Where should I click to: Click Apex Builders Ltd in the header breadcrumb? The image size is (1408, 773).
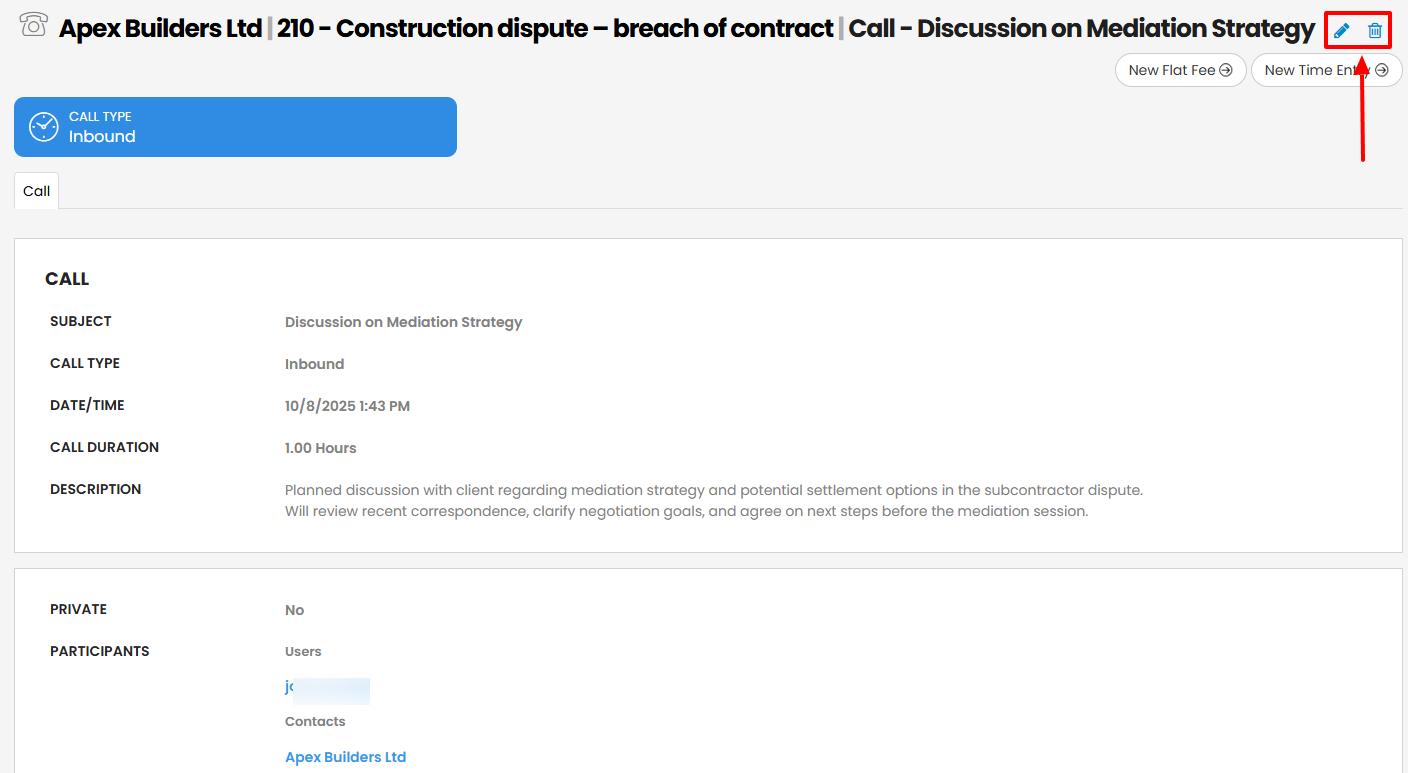point(160,27)
